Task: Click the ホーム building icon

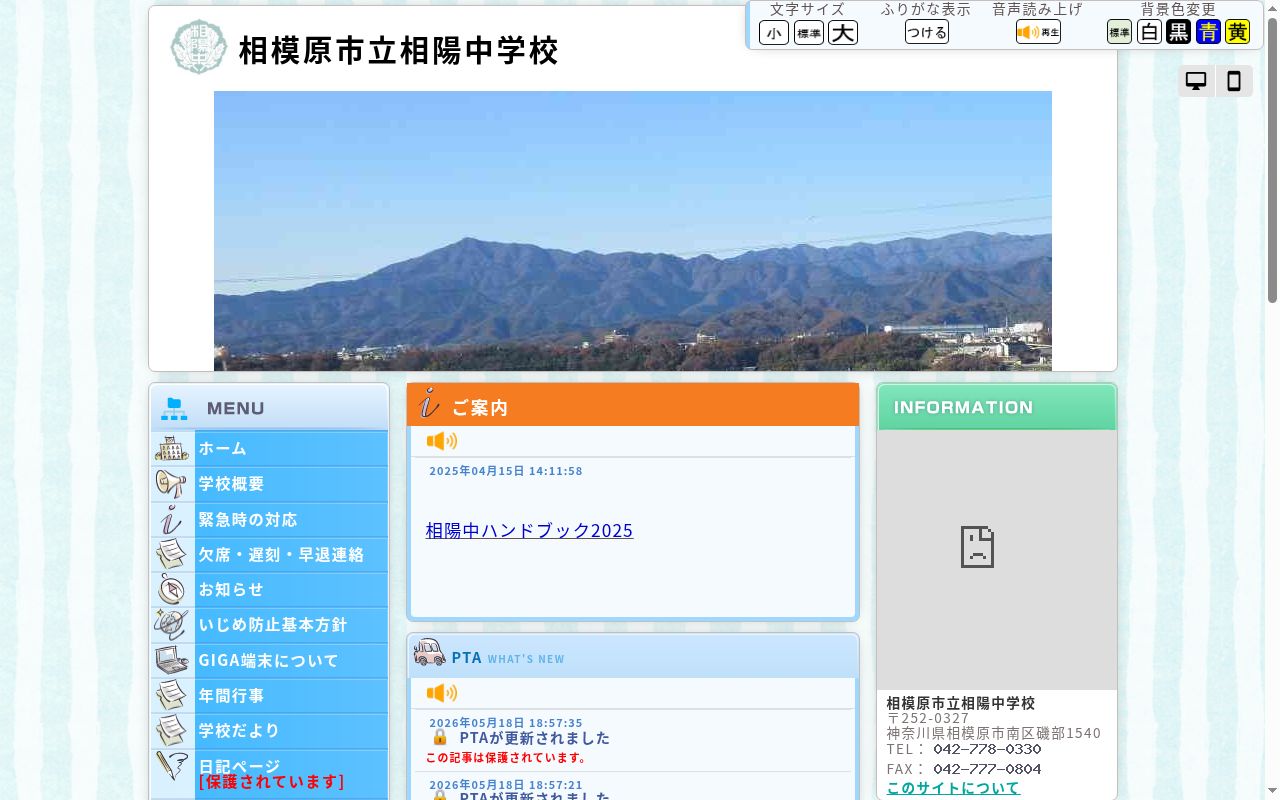Action: [x=172, y=448]
